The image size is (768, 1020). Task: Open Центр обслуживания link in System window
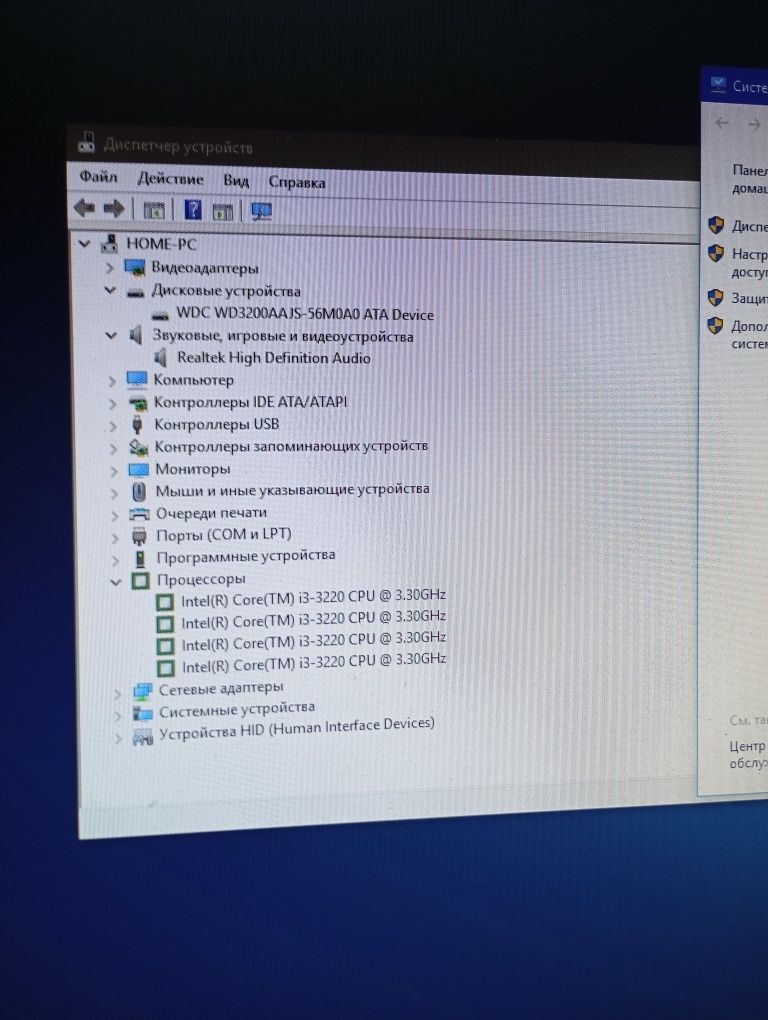point(748,754)
